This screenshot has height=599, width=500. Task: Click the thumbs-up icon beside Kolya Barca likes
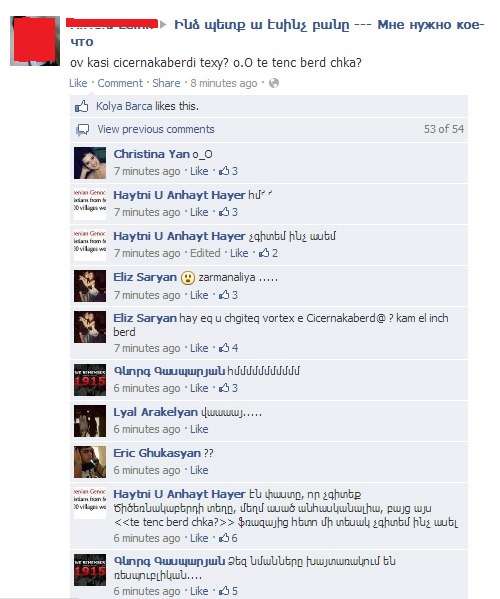click(82, 106)
